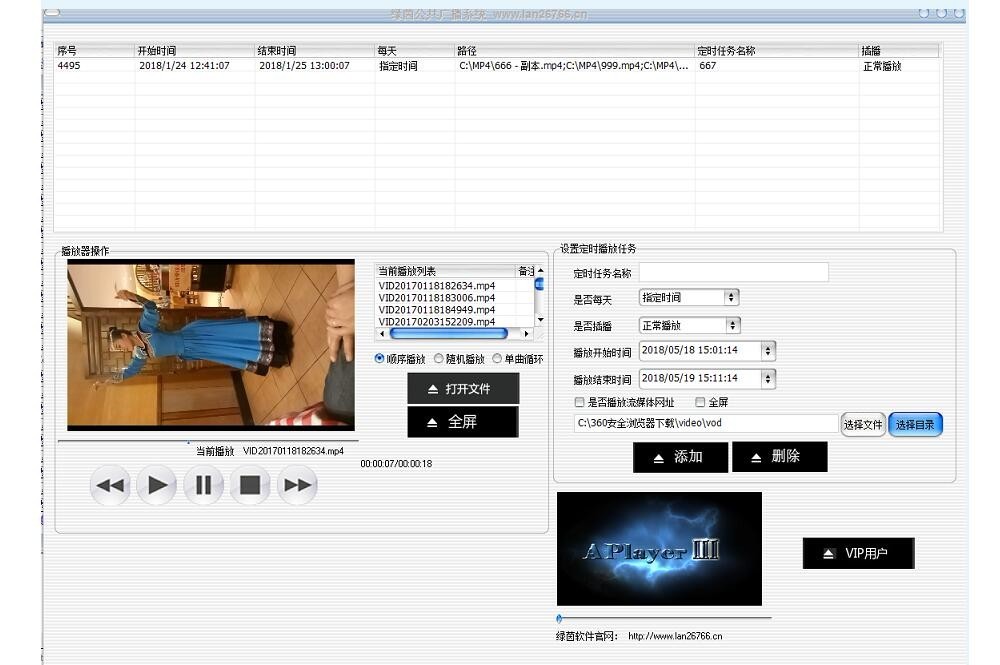Expand the 是否每天 dropdown
1000x665 pixels.
point(731,297)
